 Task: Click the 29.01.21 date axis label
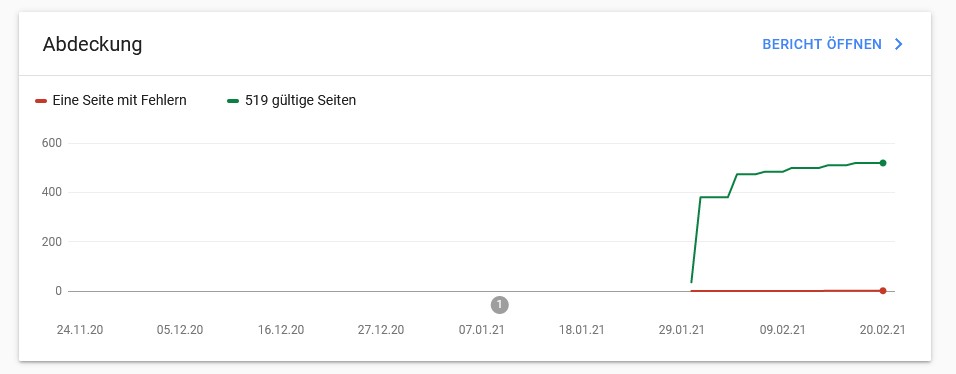point(682,330)
